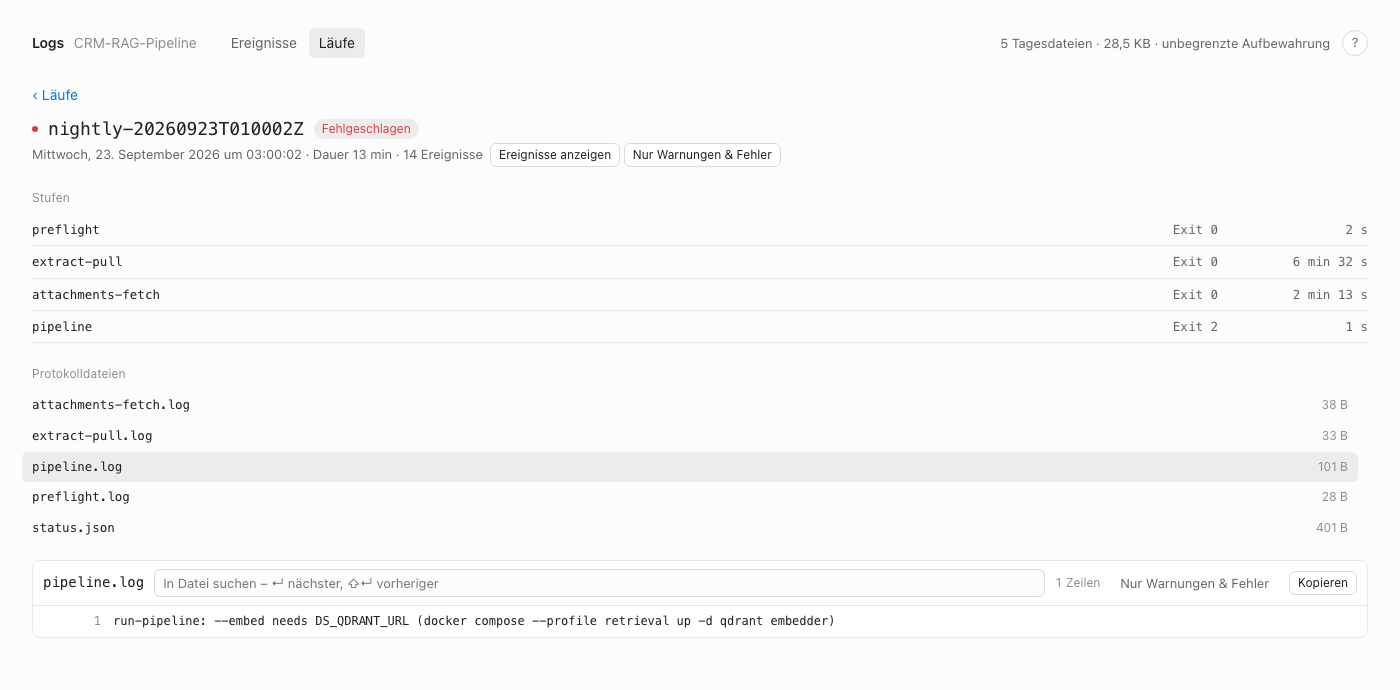Open preflight.log file
This screenshot has width=1400, height=690.
(690, 497)
